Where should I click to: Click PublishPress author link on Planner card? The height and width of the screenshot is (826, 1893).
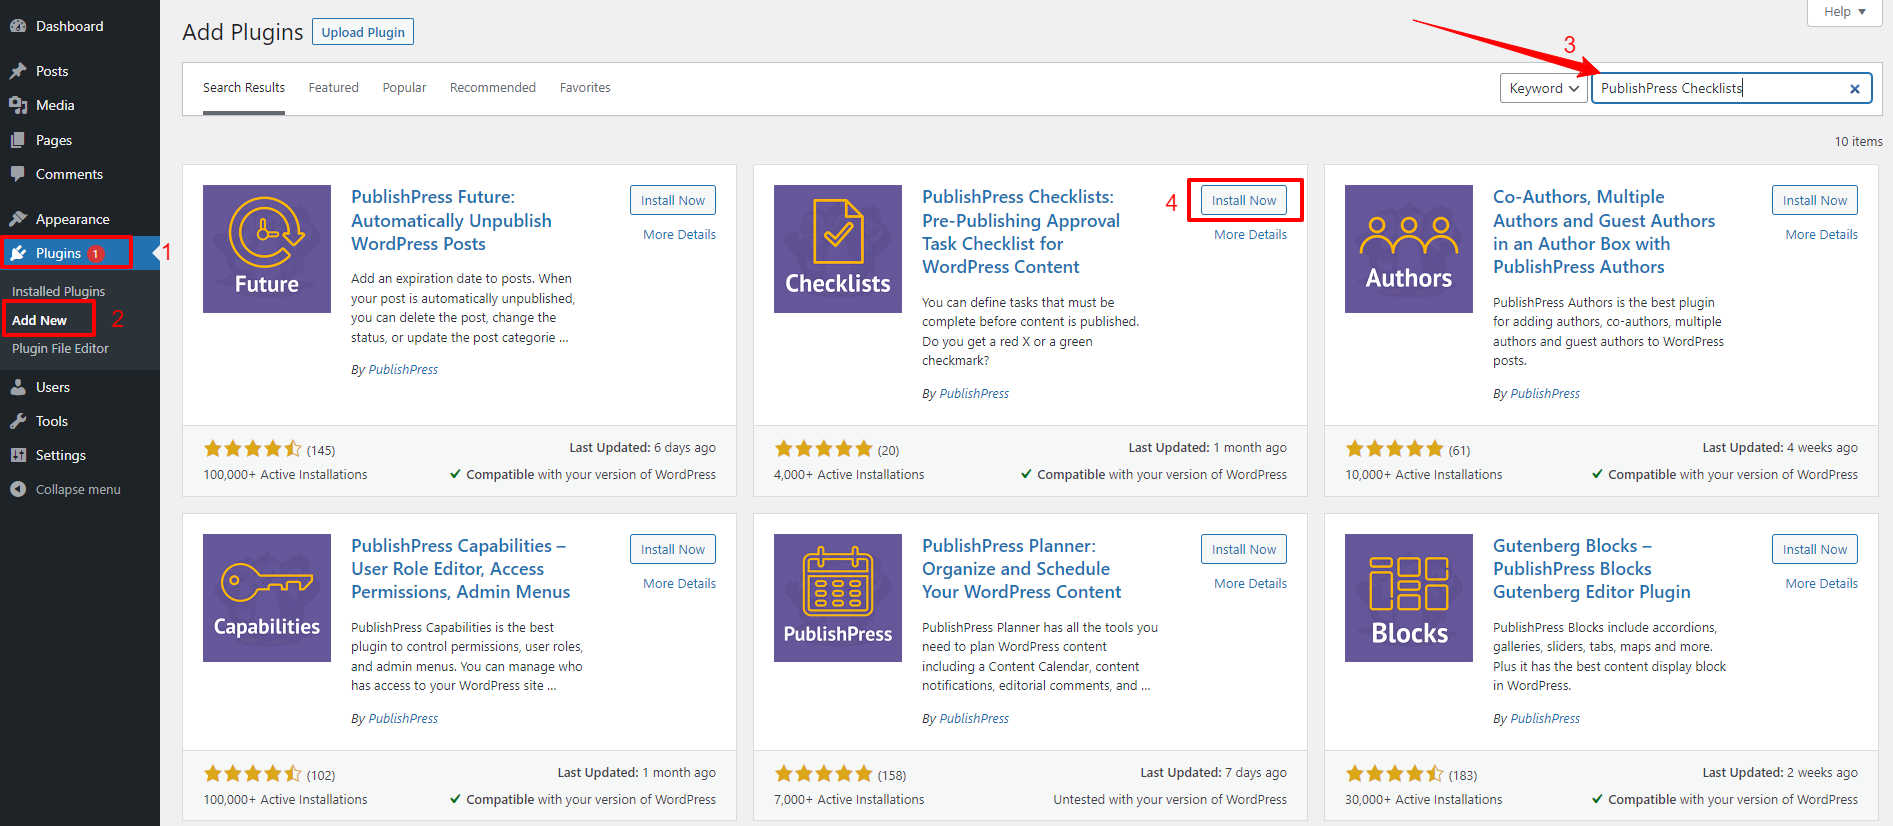[974, 719]
